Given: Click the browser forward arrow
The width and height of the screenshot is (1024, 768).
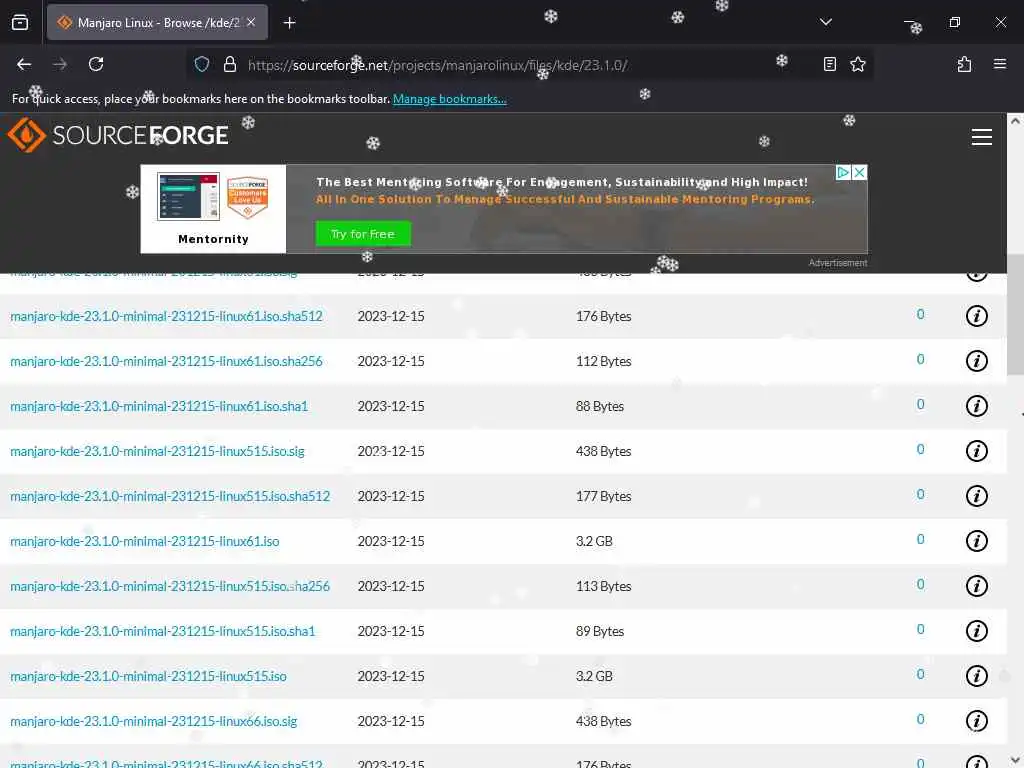Looking at the screenshot, I should (x=60, y=64).
